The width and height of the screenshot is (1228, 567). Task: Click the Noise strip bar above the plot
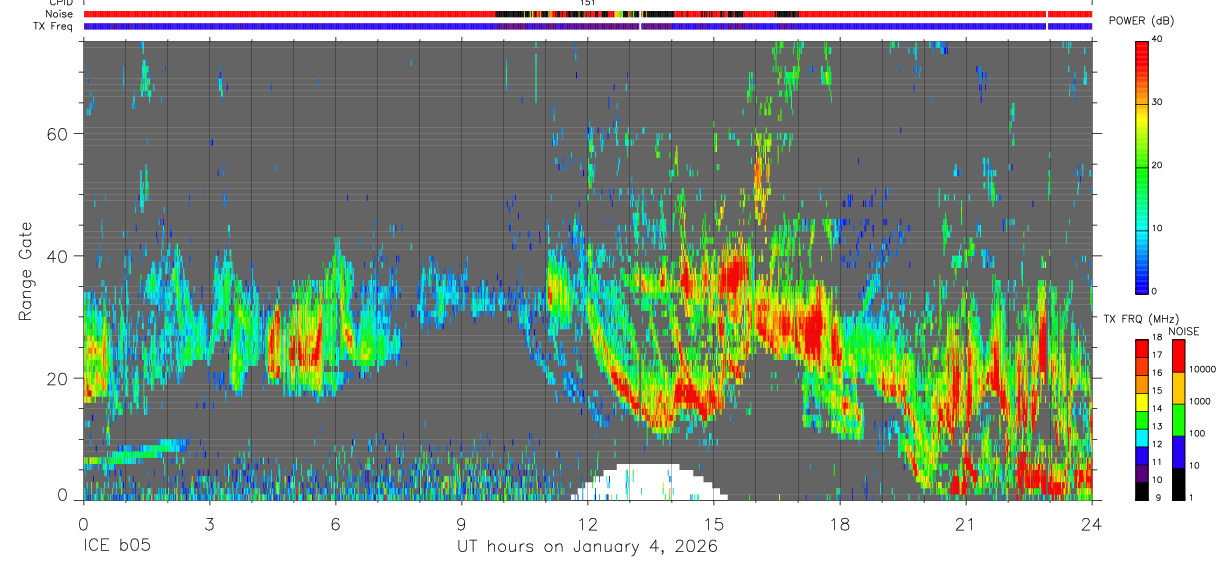[588, 14]
